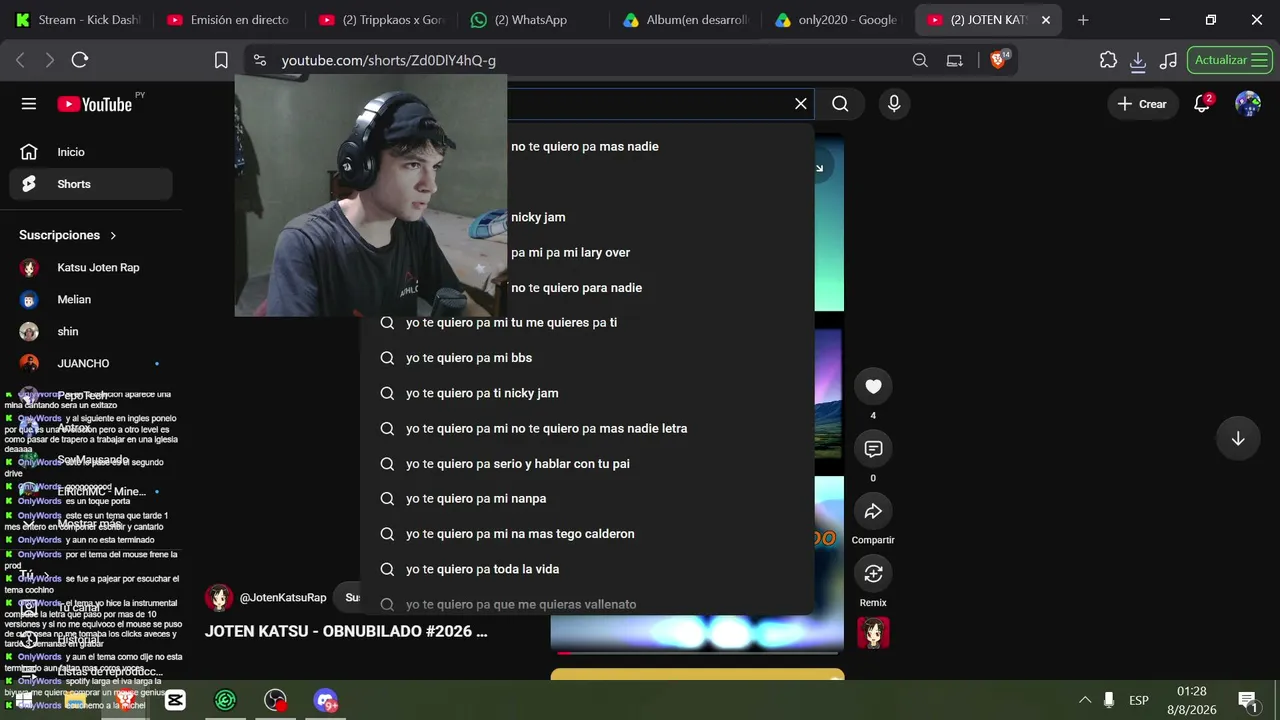Screen dimensions: 1280x720
Task: Click the Compartir share arrow icon
Action: click(x=873, y=511)
